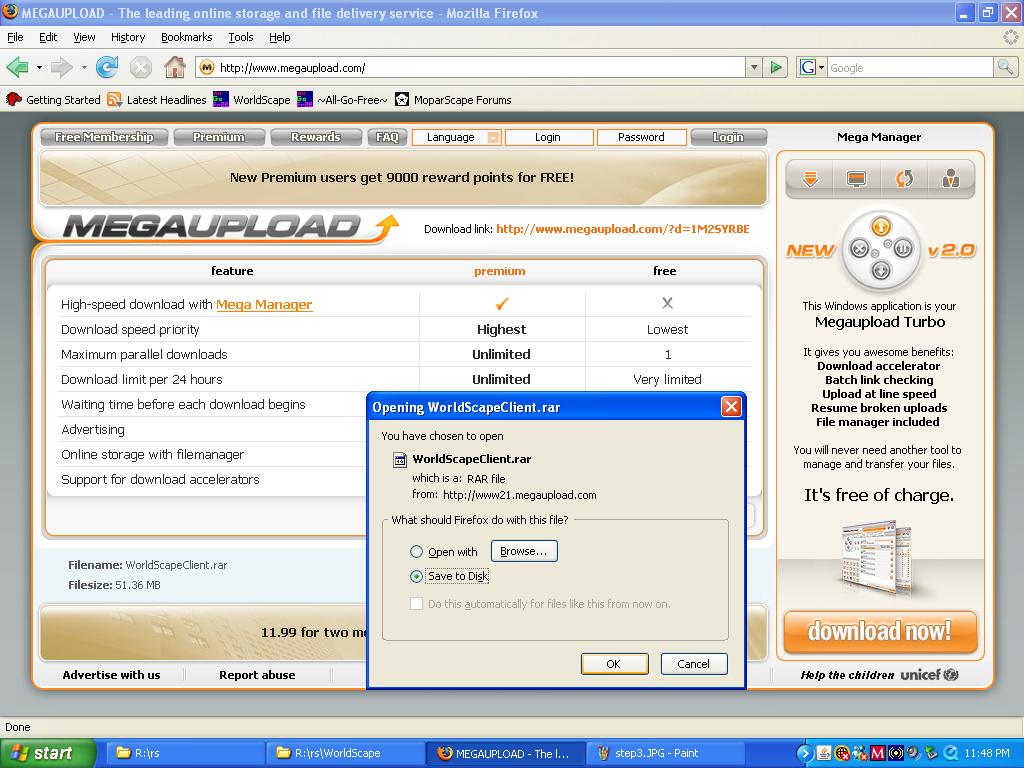Click the Login username input field
Viewport: 1024px width, 768px height.
[549, 137]
